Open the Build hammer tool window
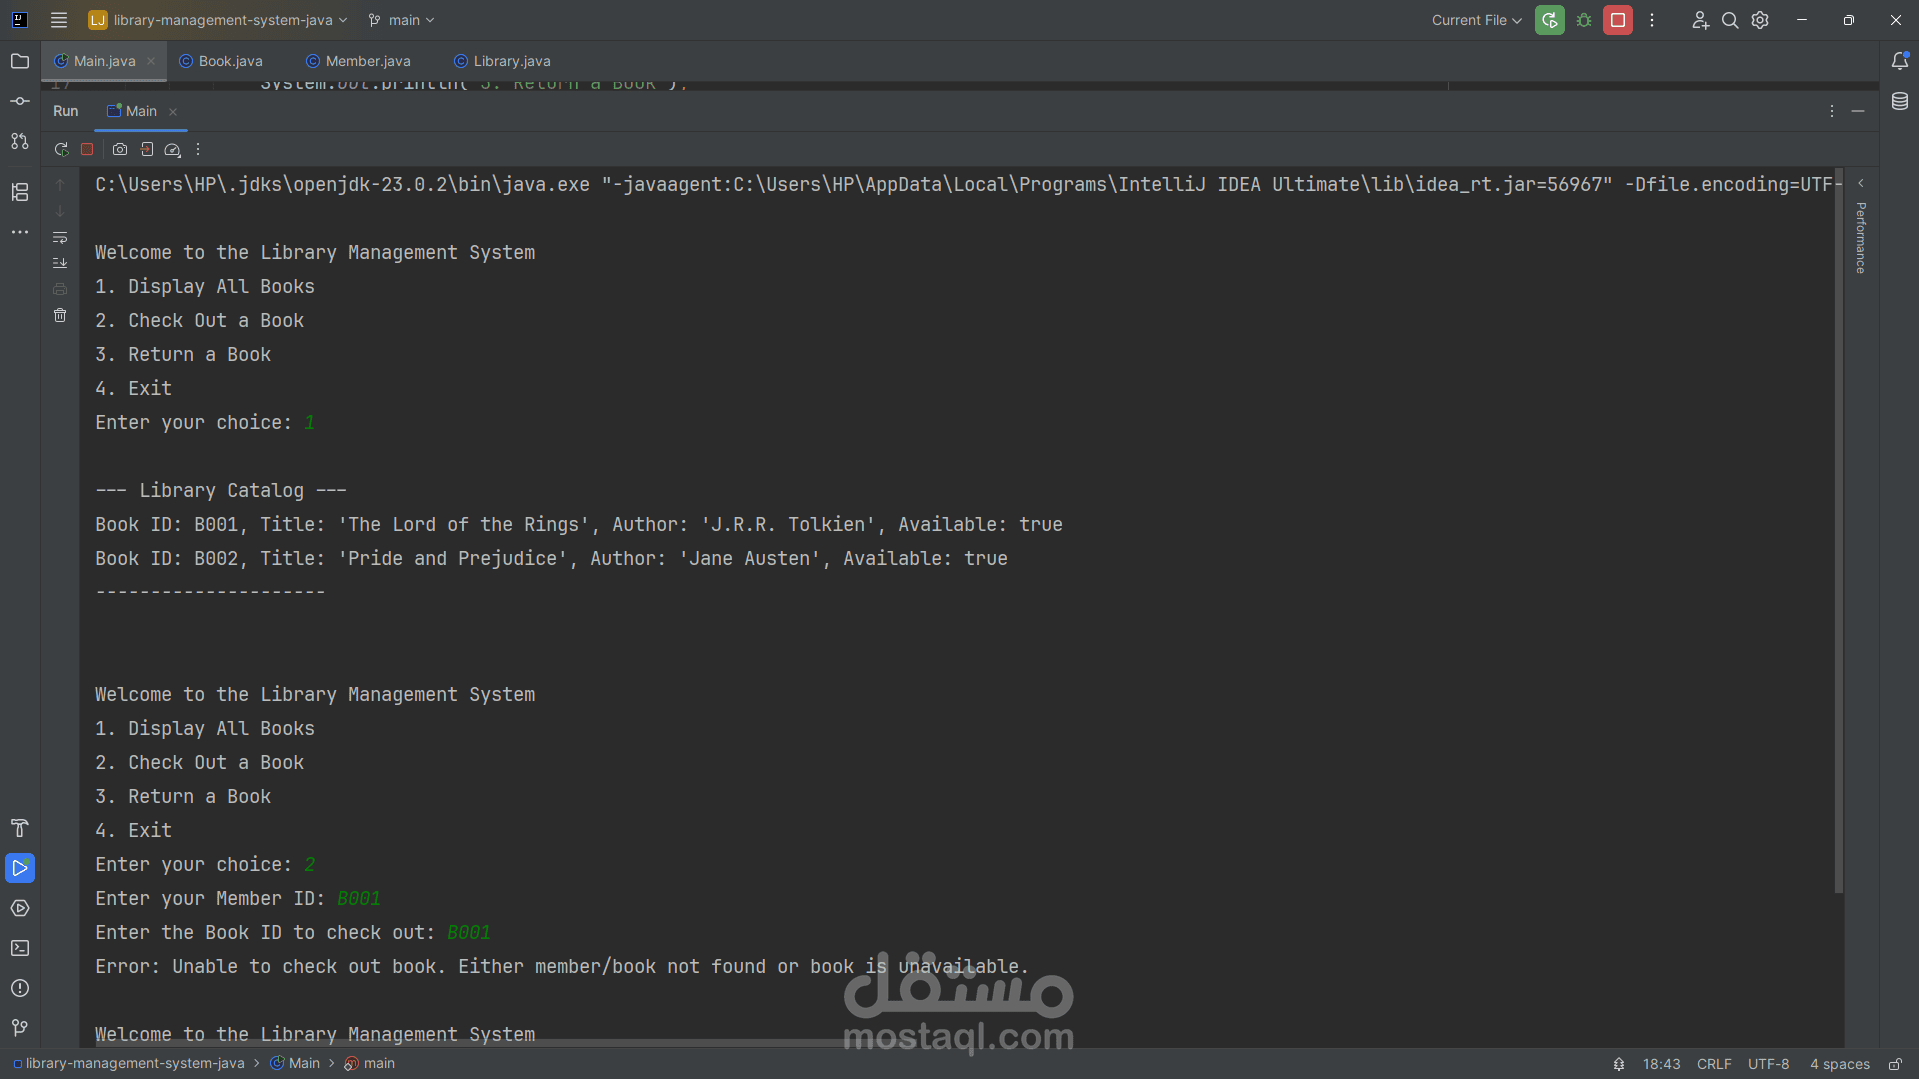Screen dimensions: 1919x1079 (20, 828)
